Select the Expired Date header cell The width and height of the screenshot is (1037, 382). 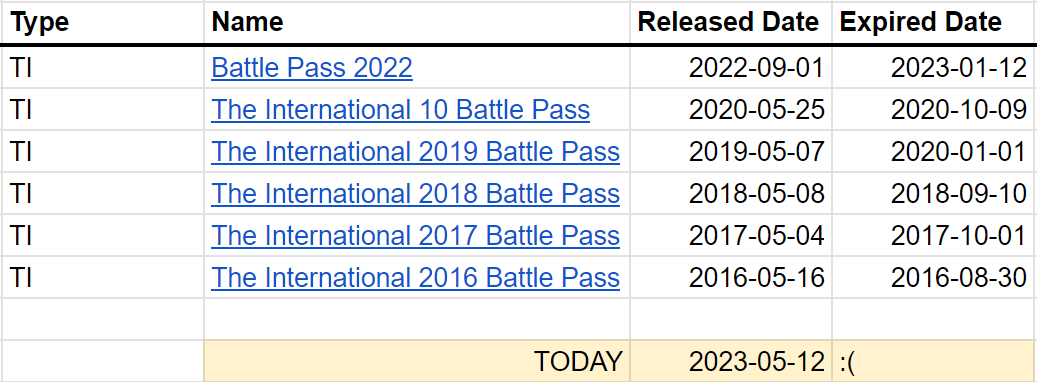coord(934,22)
